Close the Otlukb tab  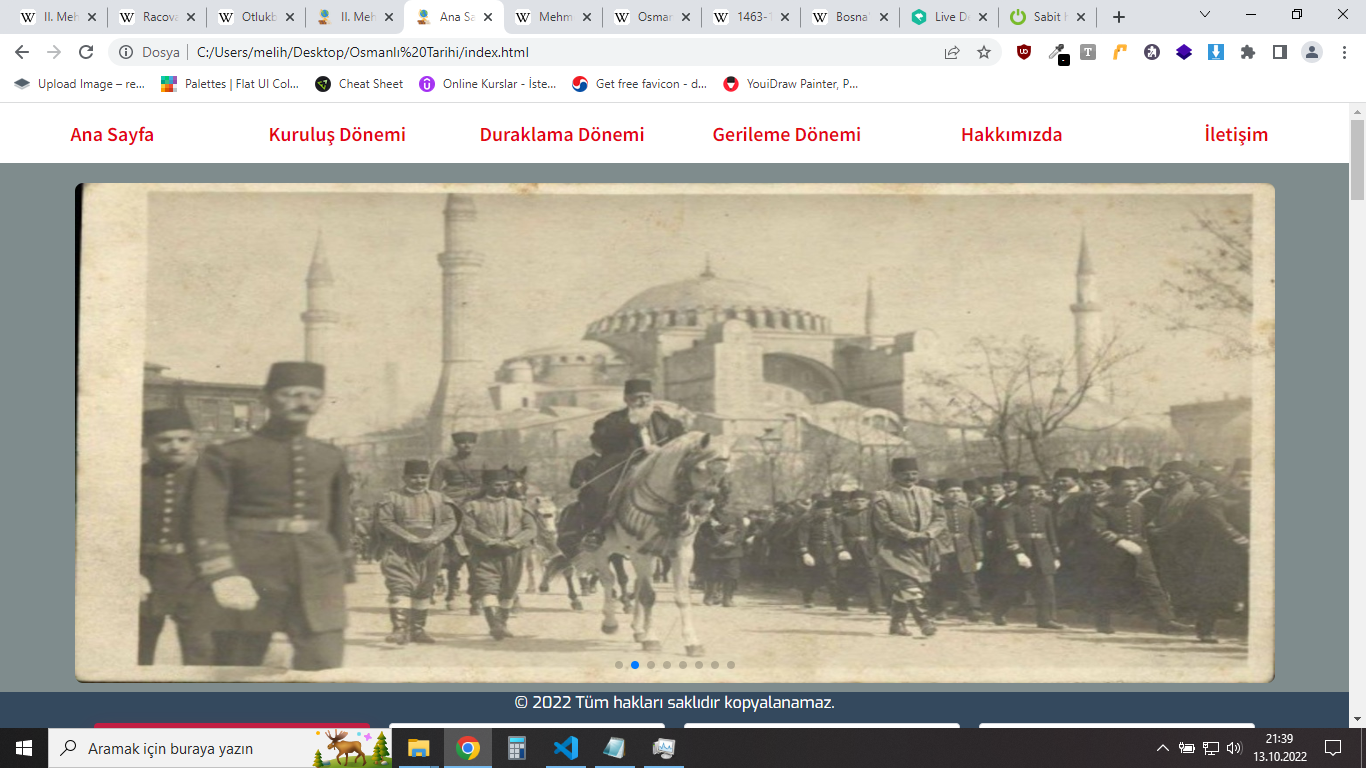(x=289, y=17)
